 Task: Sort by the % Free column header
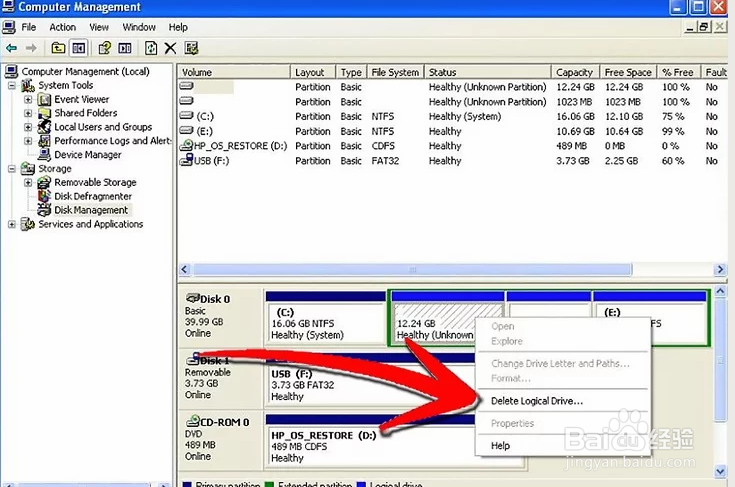(x=678, y=72)
